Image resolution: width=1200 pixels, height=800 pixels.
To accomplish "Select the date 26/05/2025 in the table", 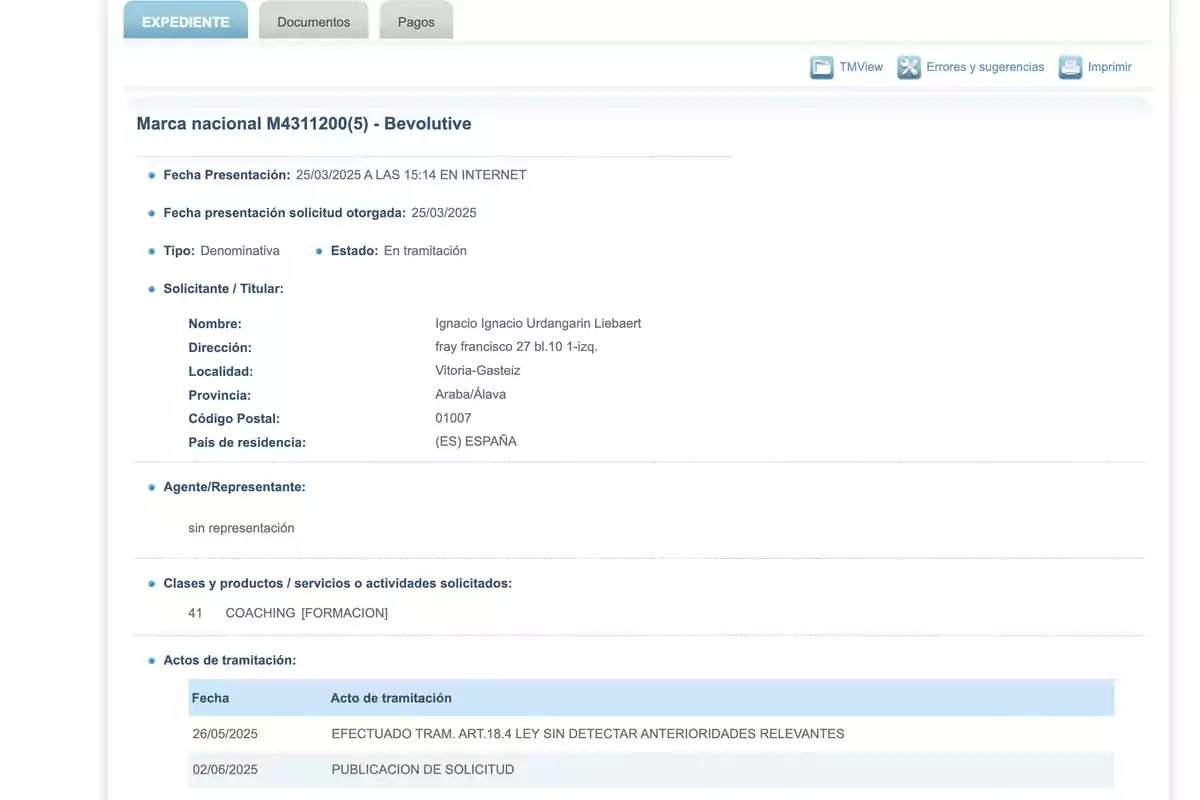I will 225,734.
